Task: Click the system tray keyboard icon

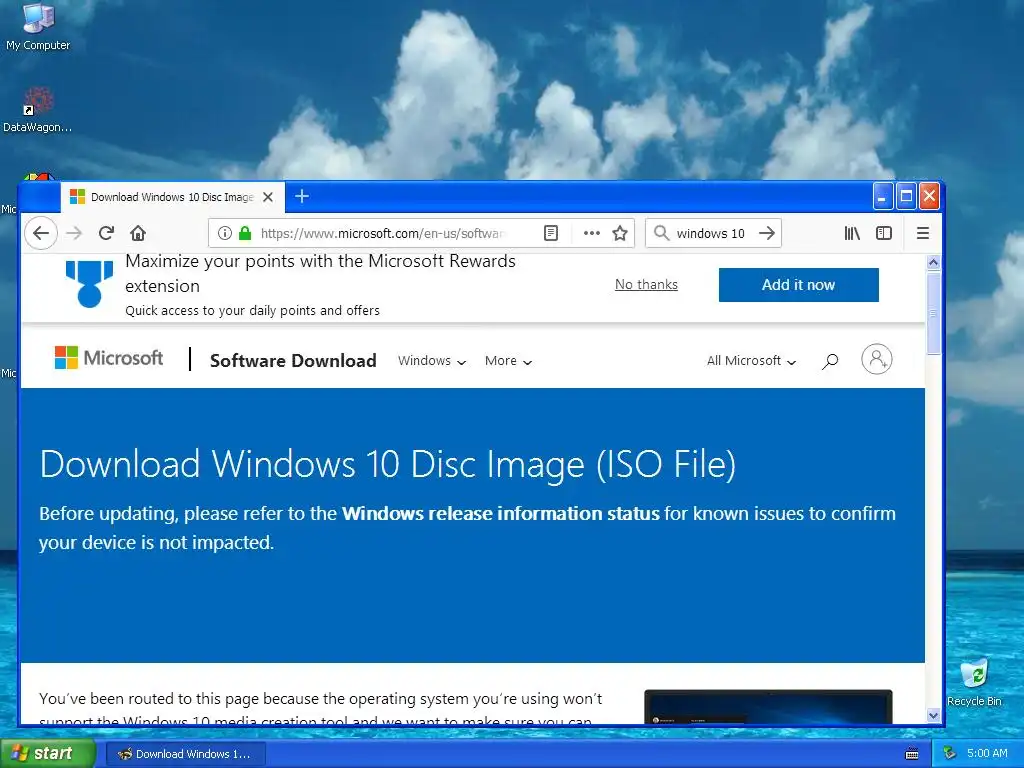Action: click(912, 754)
